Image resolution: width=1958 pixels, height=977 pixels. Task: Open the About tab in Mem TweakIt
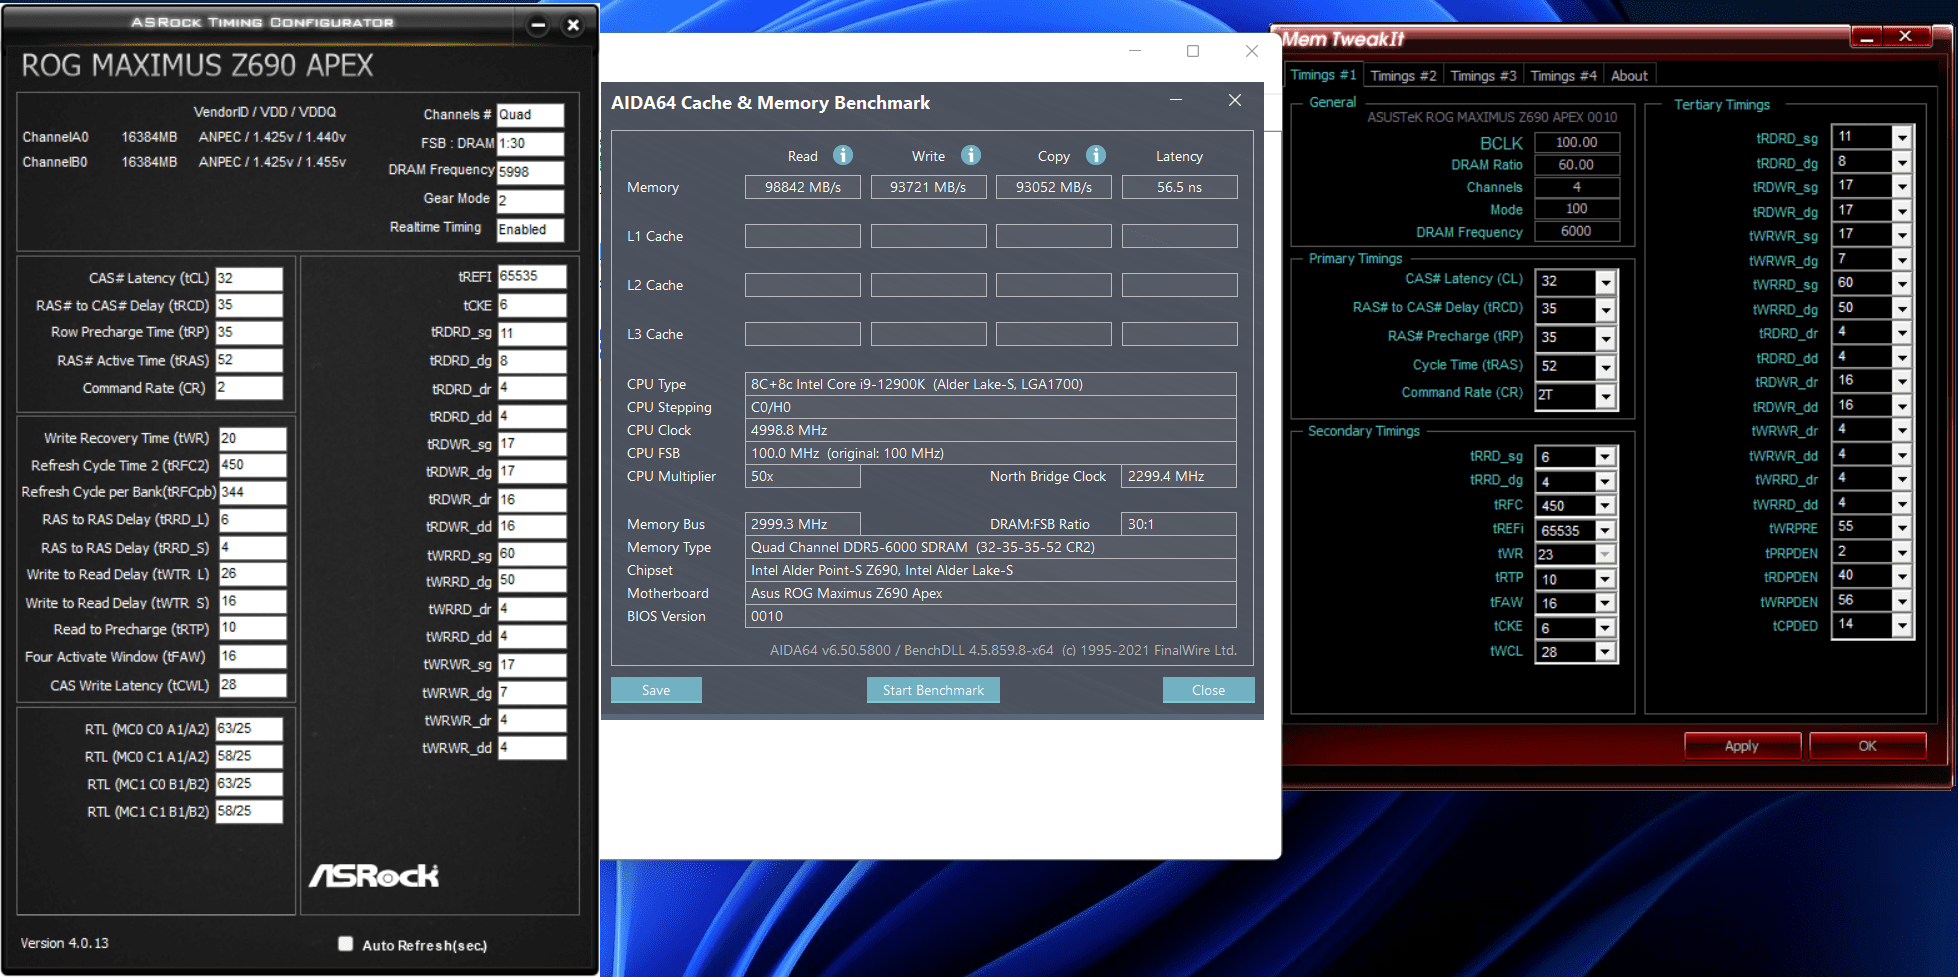click(x=1629, y=76)
